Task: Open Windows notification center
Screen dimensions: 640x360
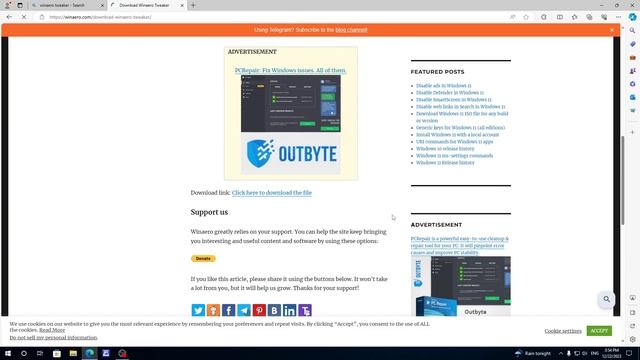Action: coord(629,353)
